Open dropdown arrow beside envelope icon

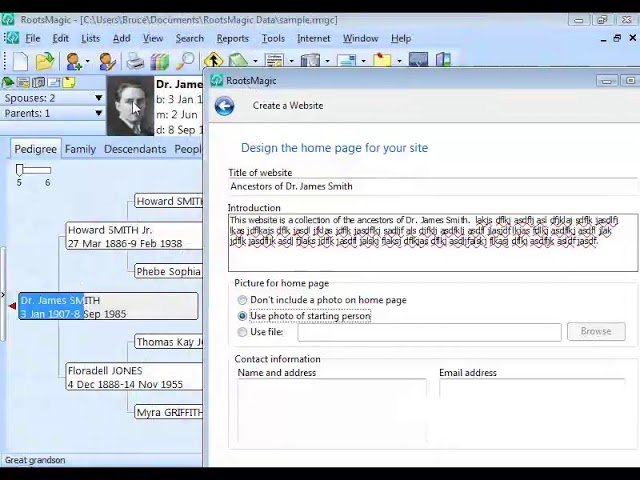click(363, 61)
